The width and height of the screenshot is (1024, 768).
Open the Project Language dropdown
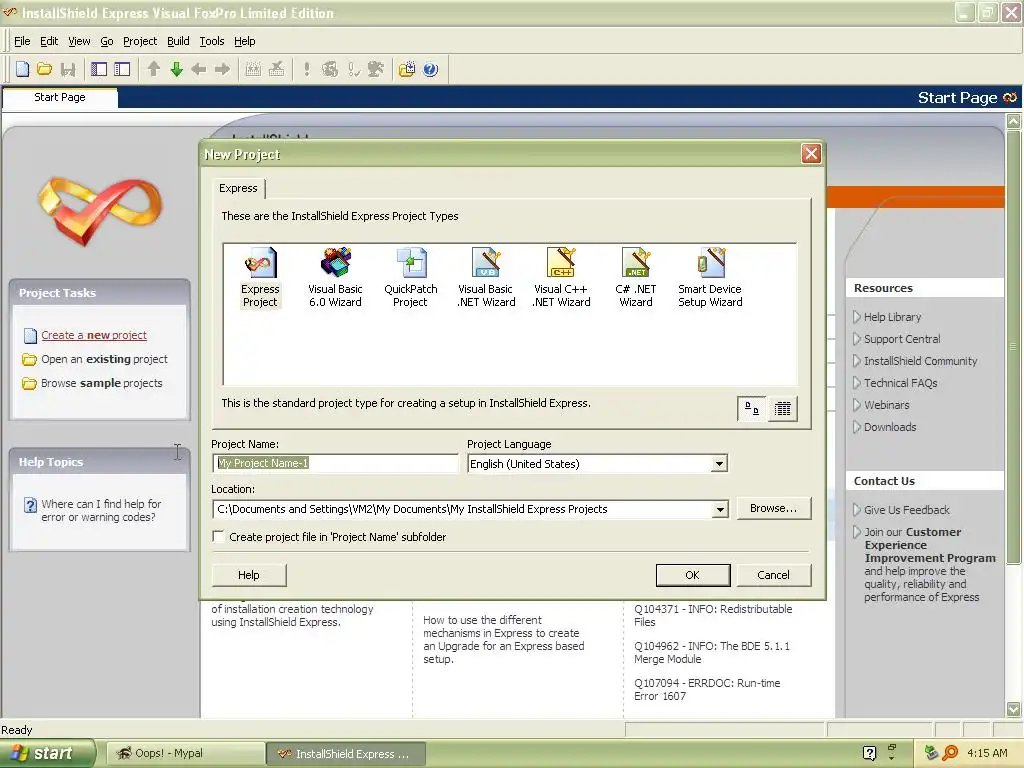(x=719, y=464)
